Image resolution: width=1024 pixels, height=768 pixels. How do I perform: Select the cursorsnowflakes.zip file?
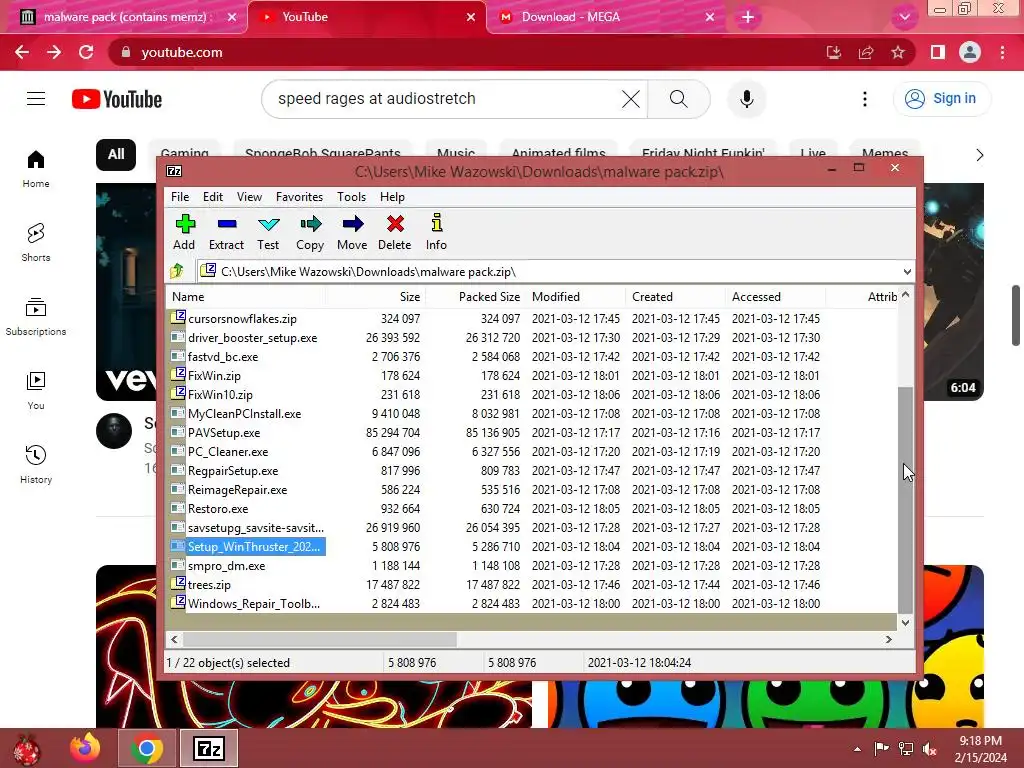click(242, 319)
